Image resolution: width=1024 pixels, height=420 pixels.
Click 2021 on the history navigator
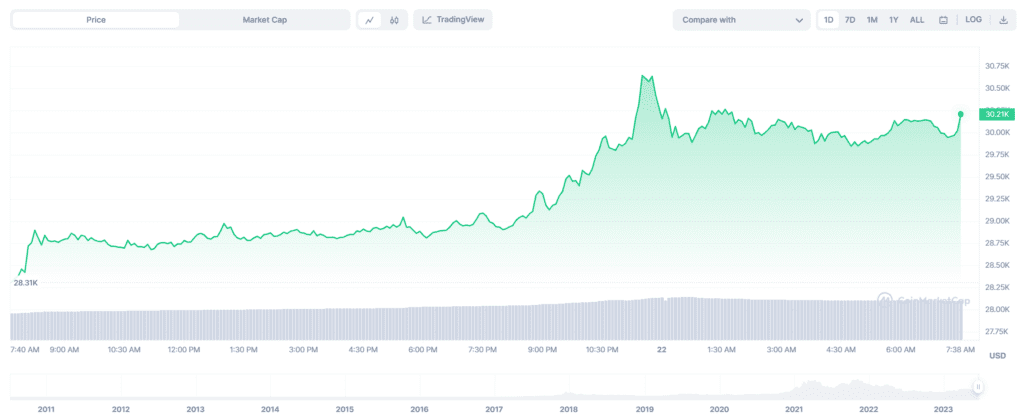[x=794, y=410]
